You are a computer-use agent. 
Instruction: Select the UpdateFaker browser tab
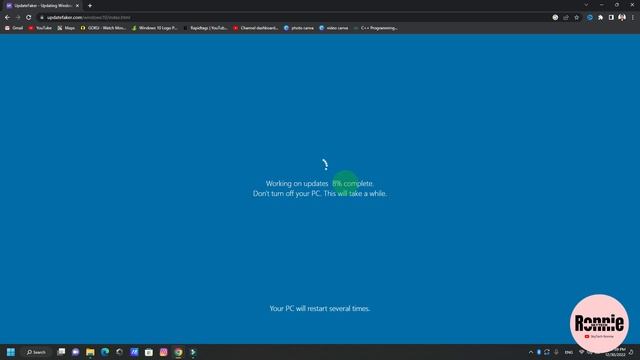click(x=42, y=6)
